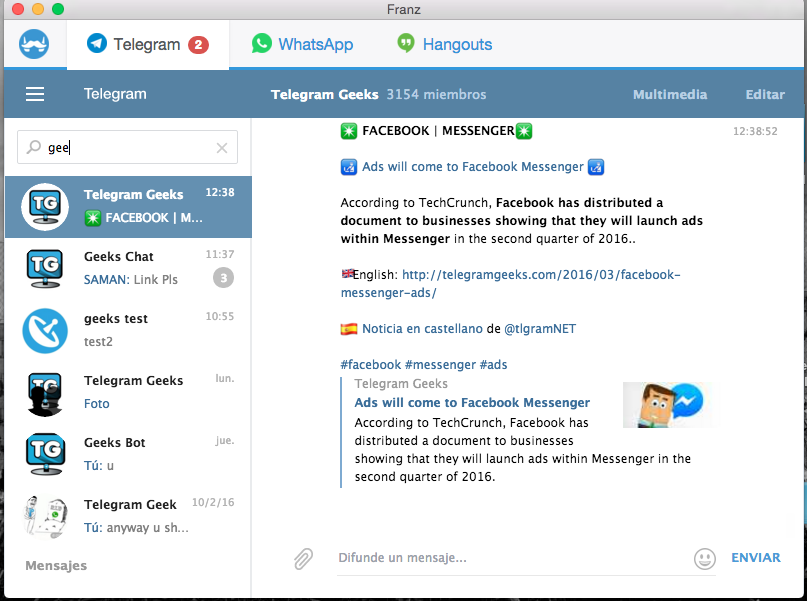
Task: Click the message timestamp 12:38:52
Action: pyautogui.click(x=755, y=131)
